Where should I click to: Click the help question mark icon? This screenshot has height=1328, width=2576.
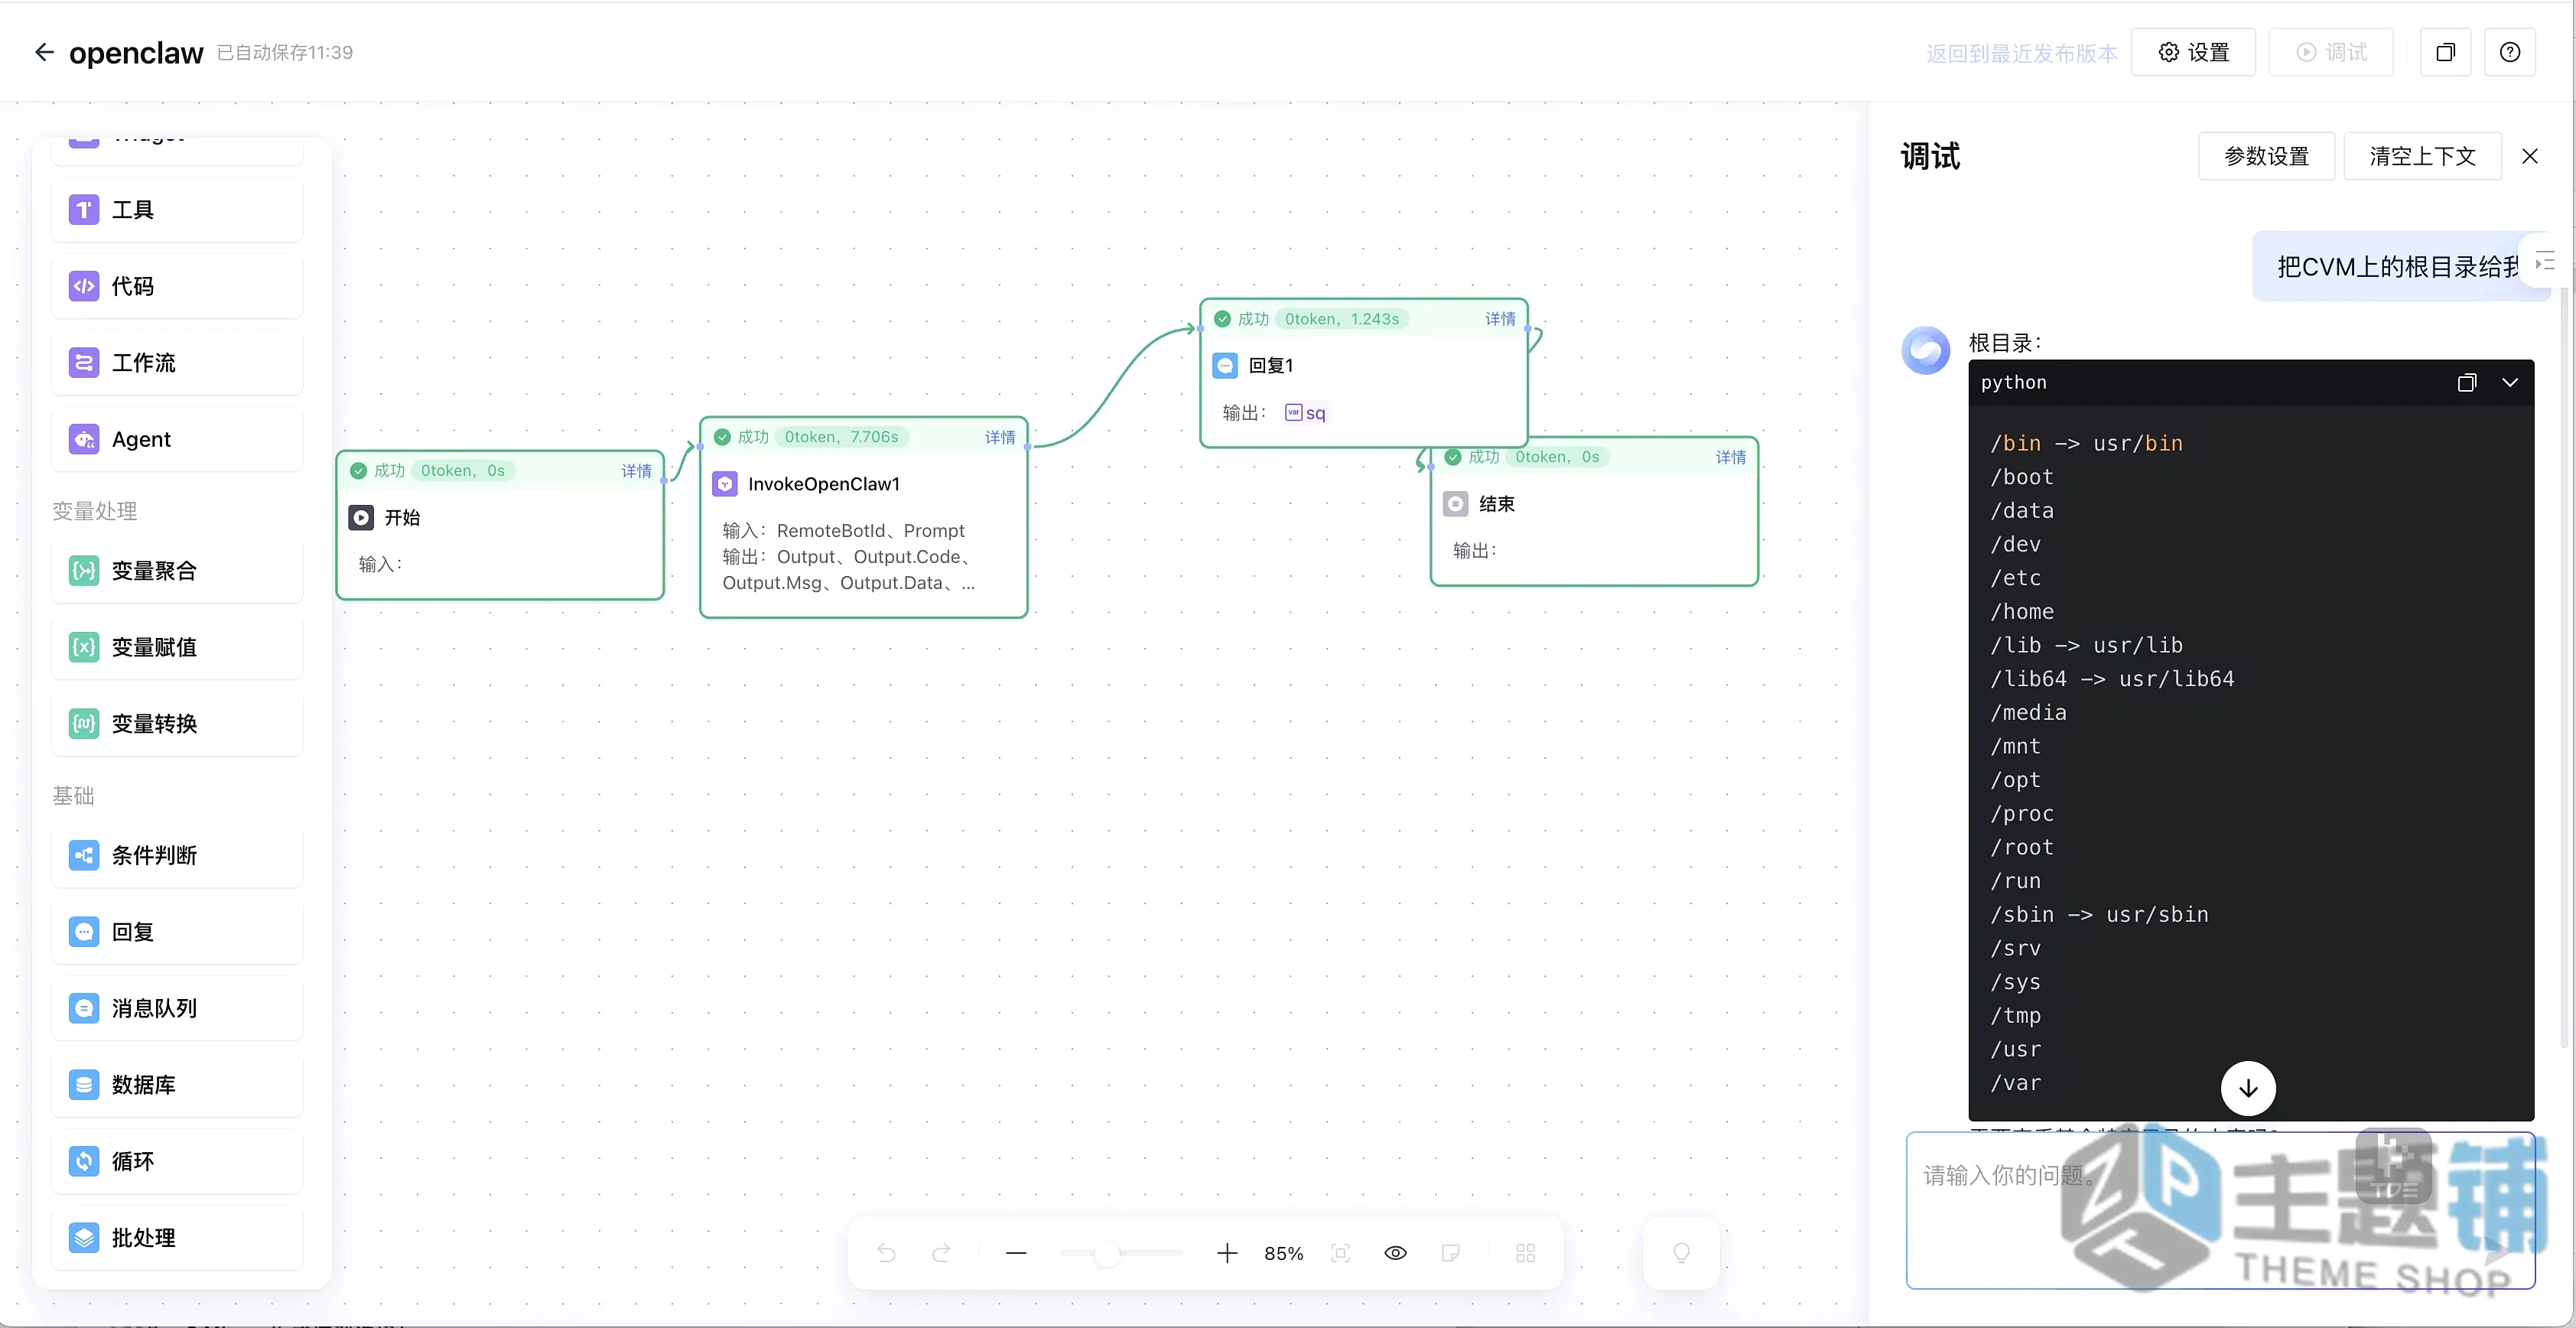tap(2510, 52)
